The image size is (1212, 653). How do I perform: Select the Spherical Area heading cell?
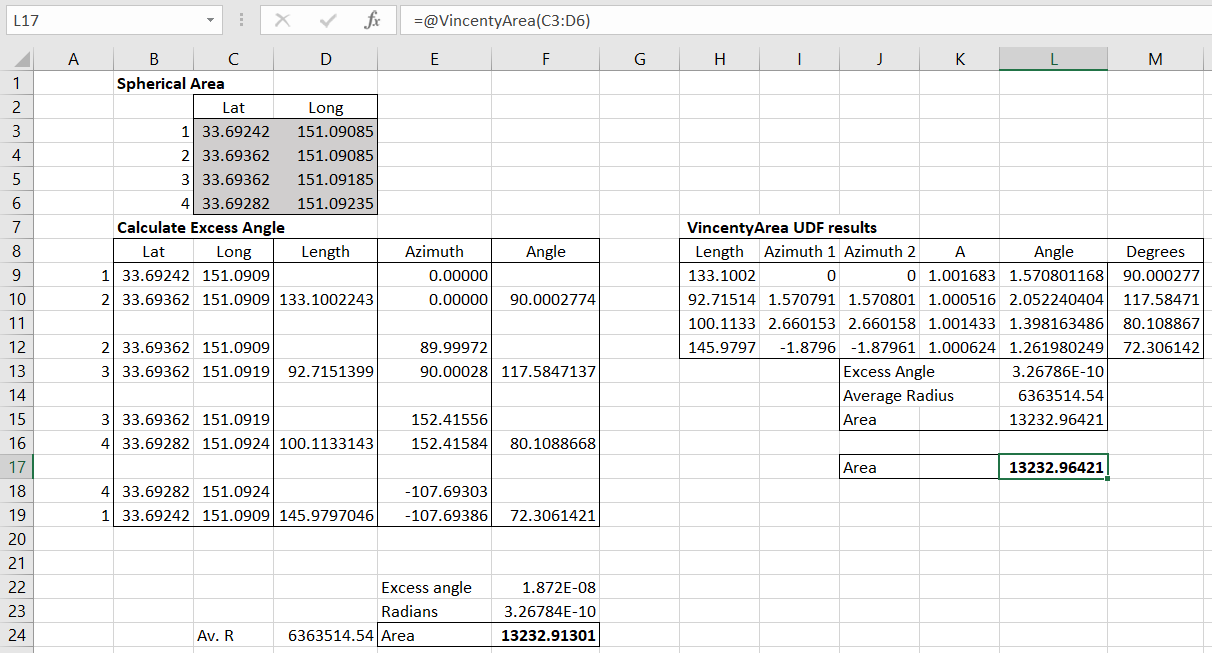click(x=154, y=83)
